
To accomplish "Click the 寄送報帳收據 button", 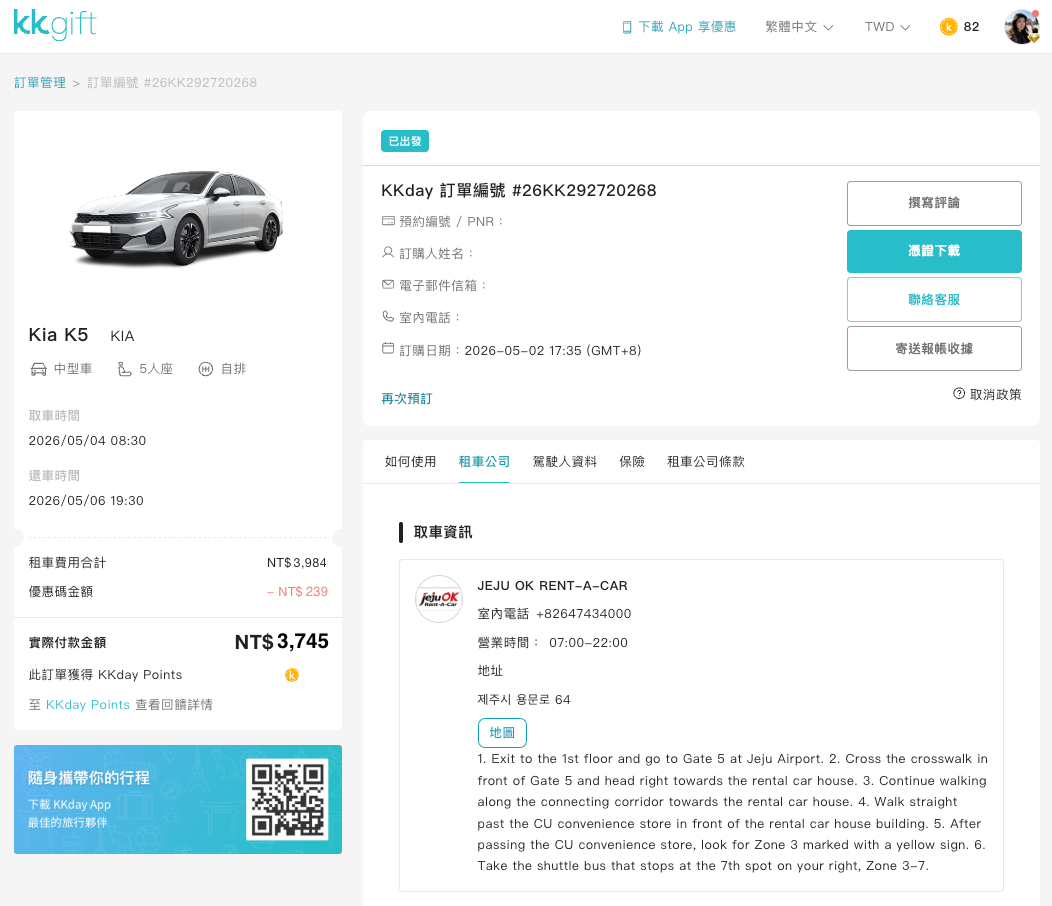I will tap(934, 348).
